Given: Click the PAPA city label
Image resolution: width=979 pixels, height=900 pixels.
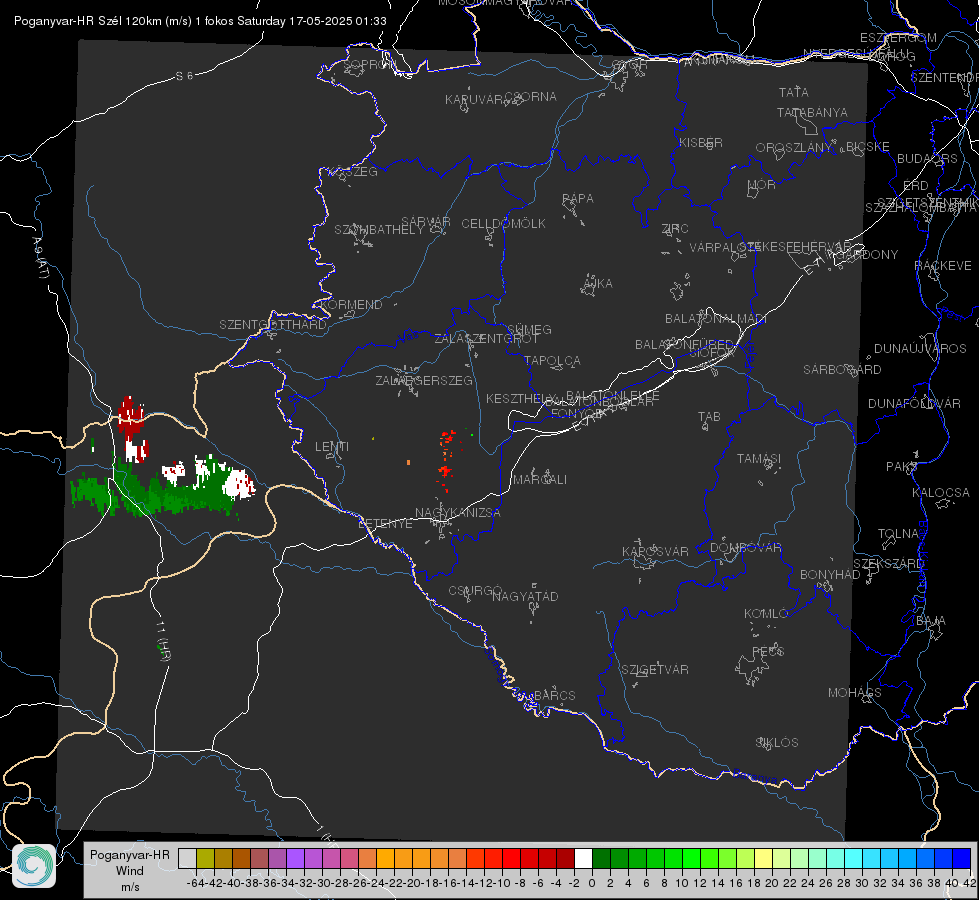Looking at the screenshot, I should [578, 199].
